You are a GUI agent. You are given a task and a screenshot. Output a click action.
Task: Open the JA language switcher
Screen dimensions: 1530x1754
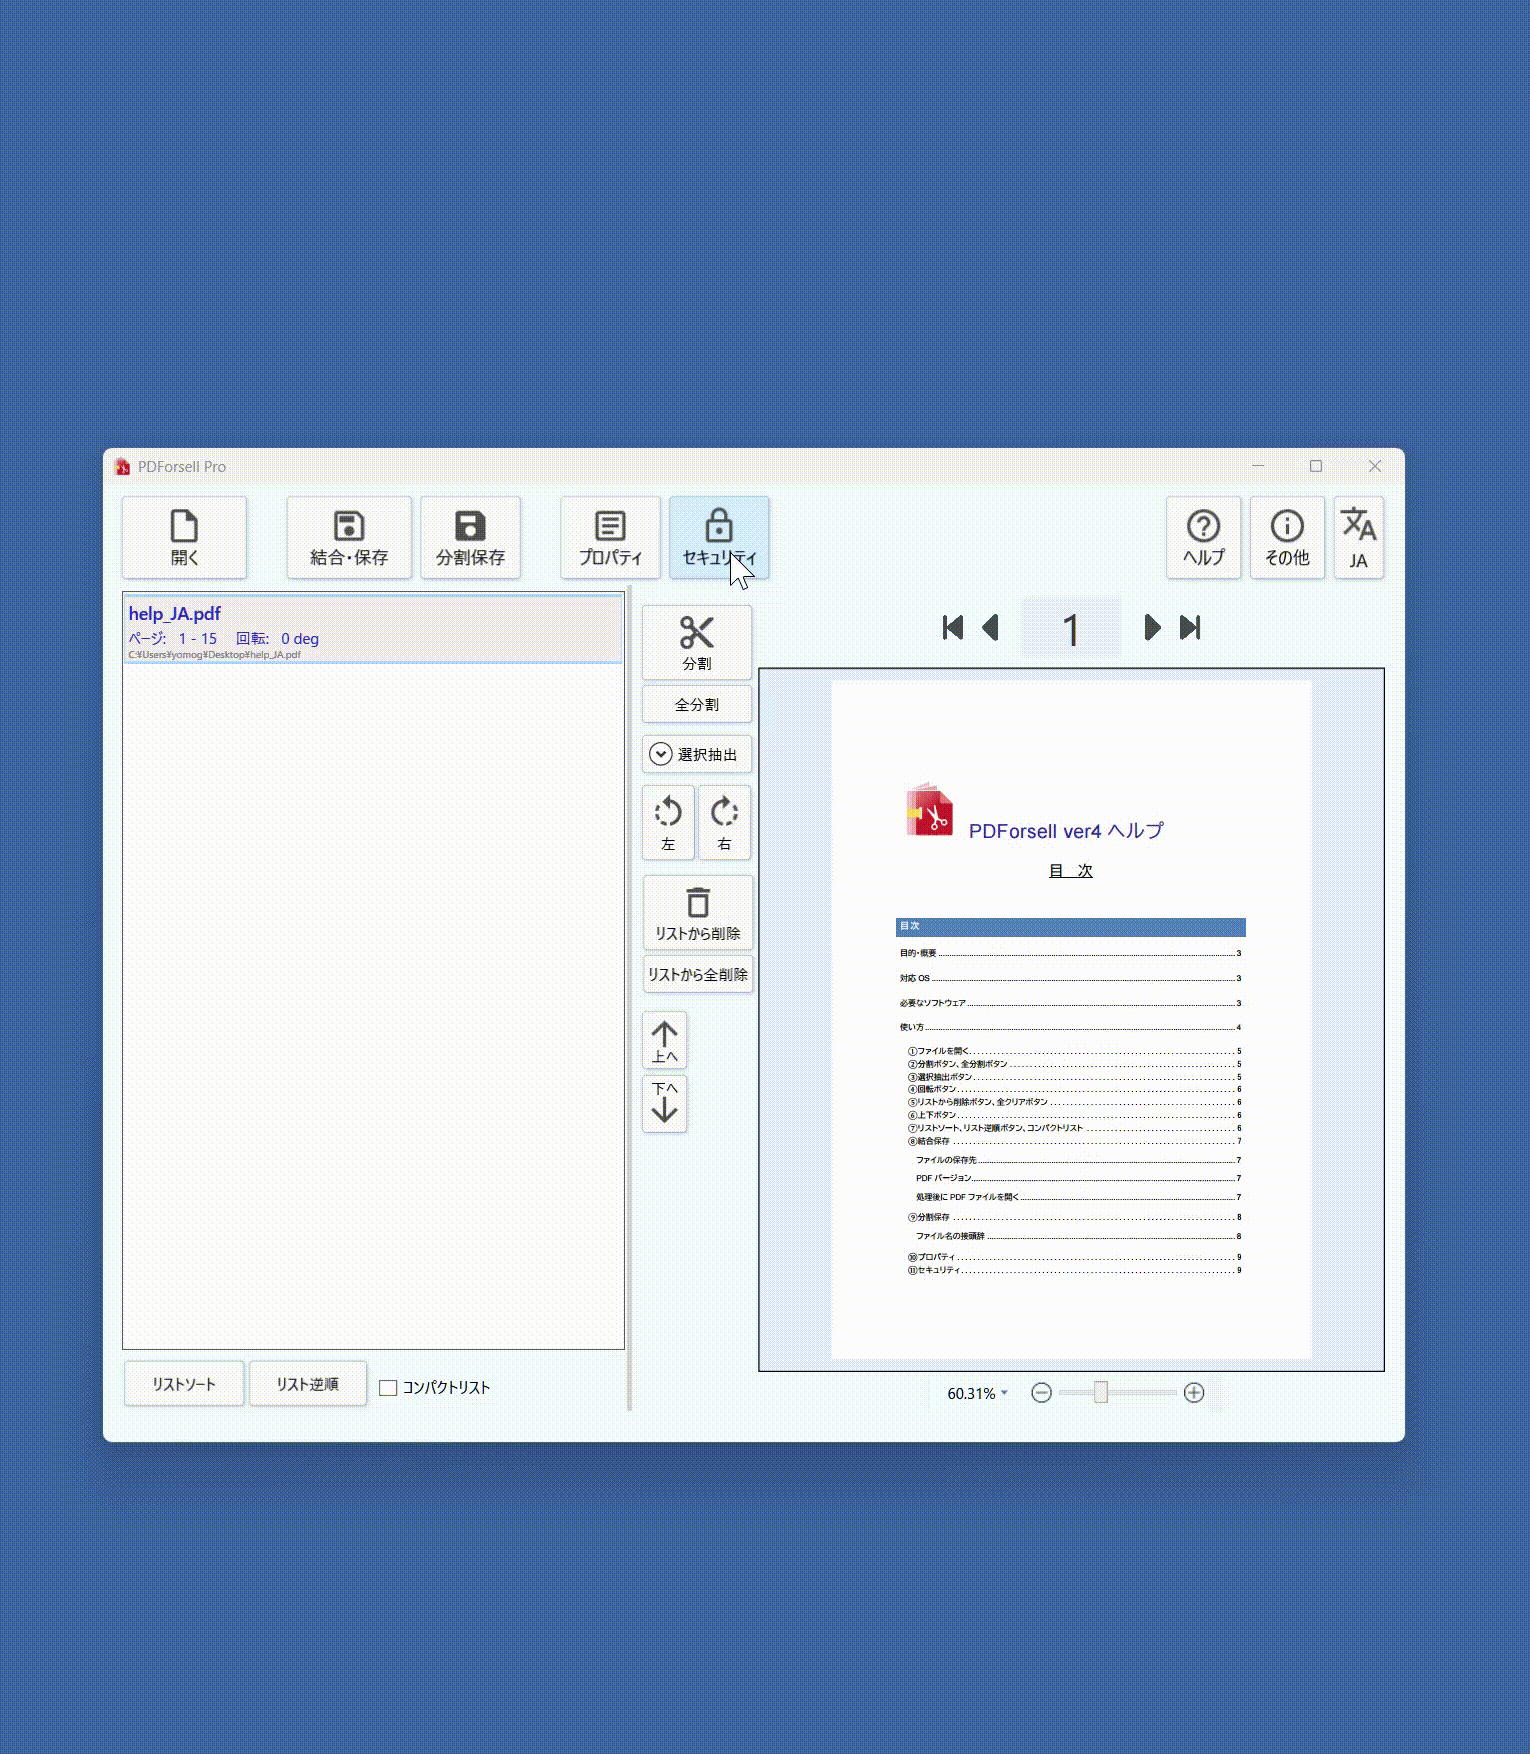tap(1358, 537)
